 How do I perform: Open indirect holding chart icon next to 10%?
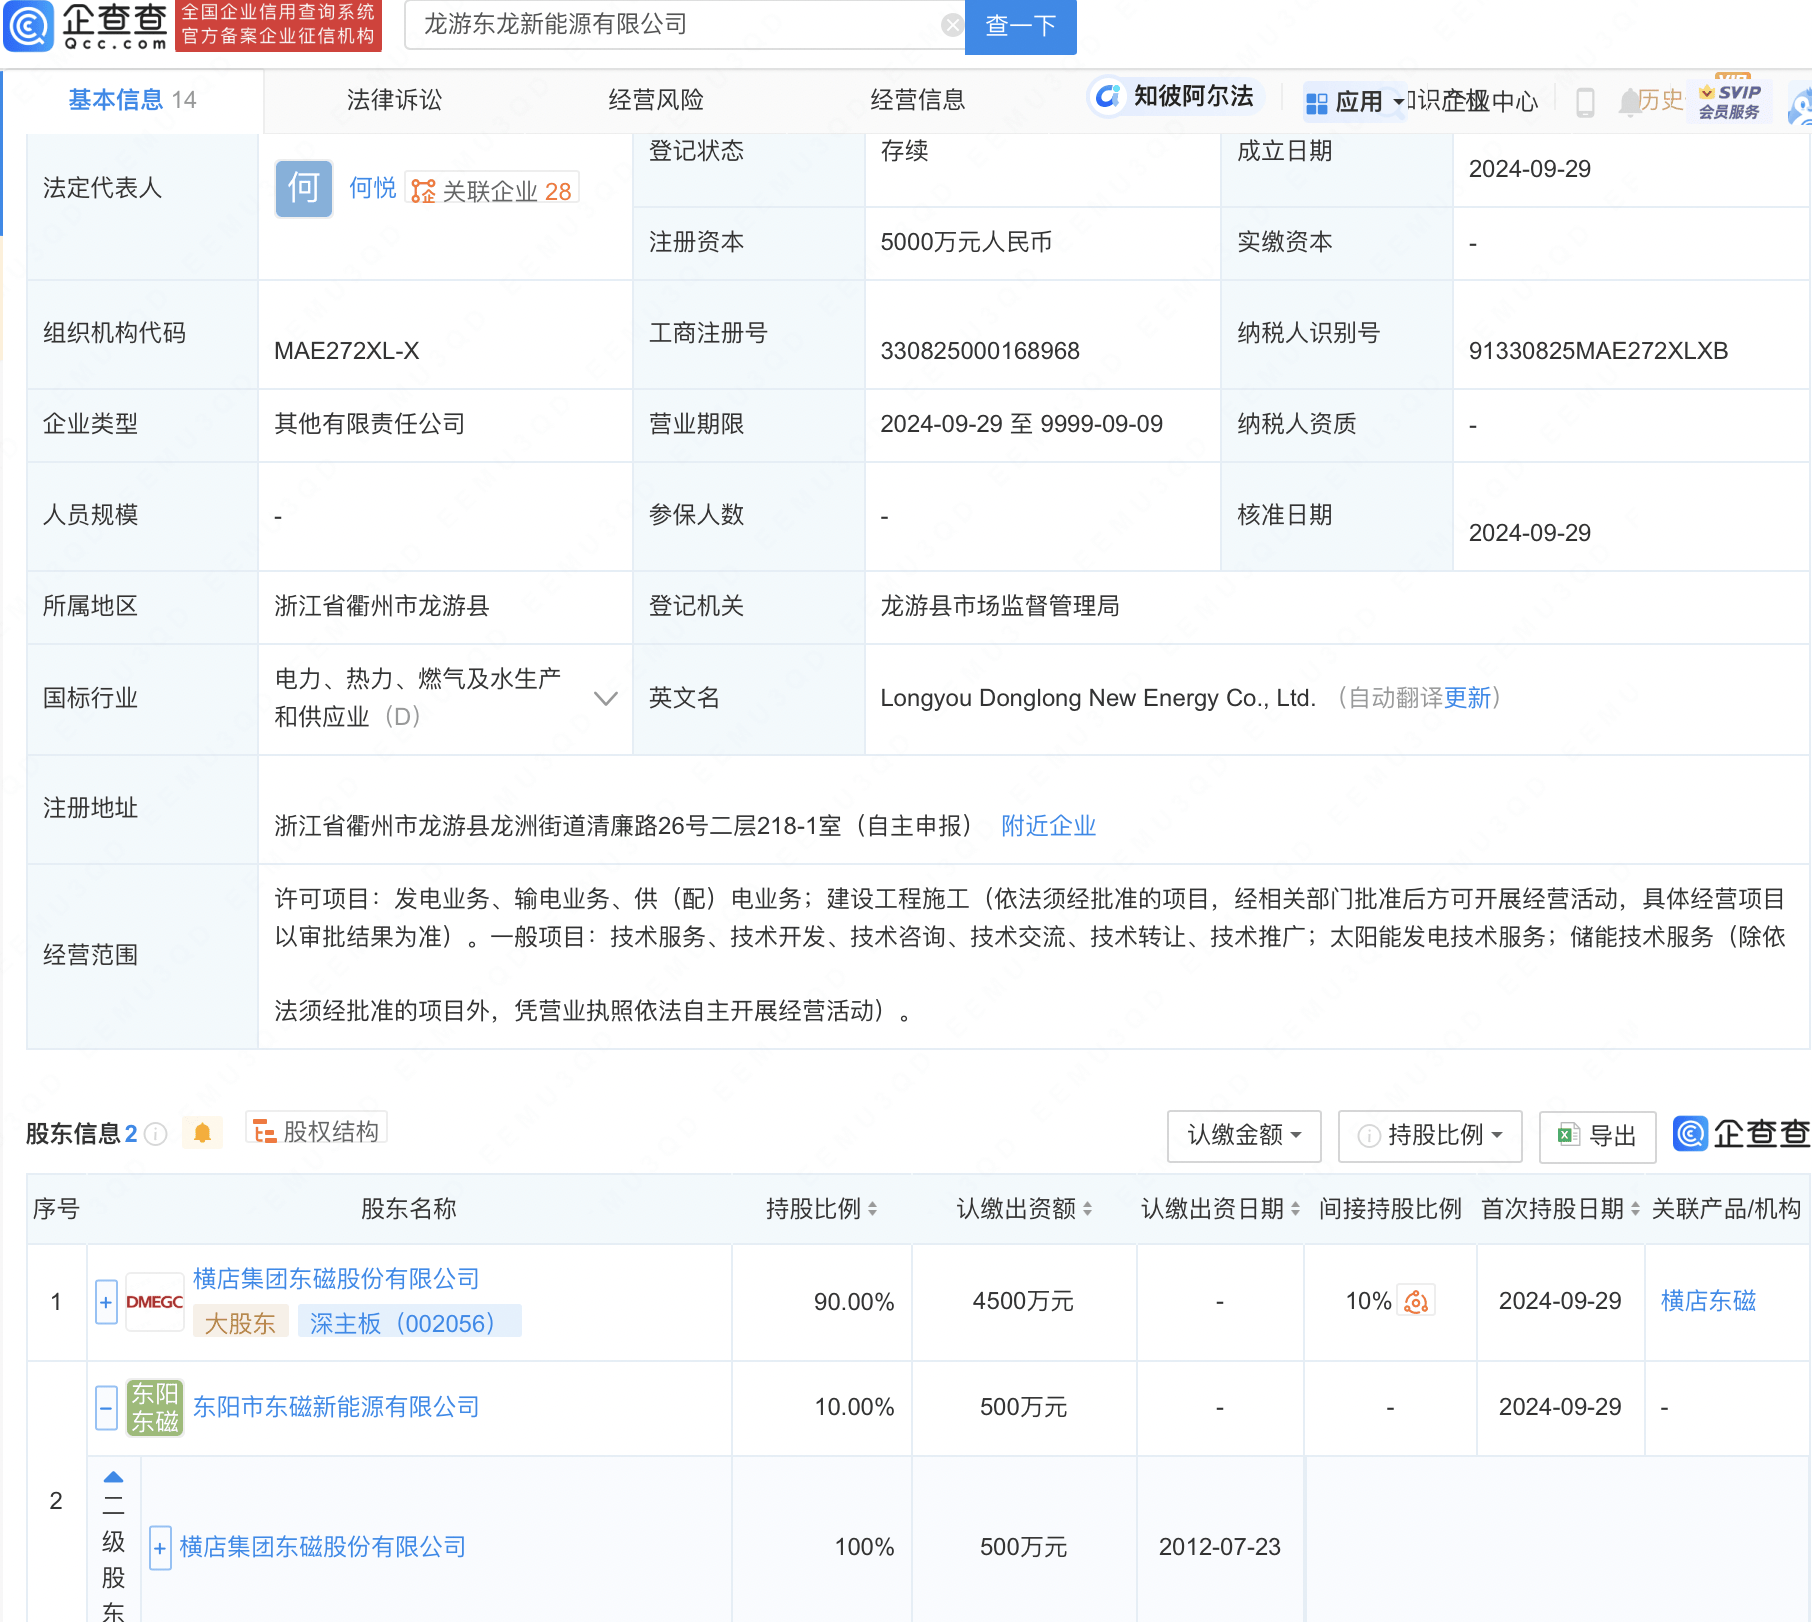1416,1301
